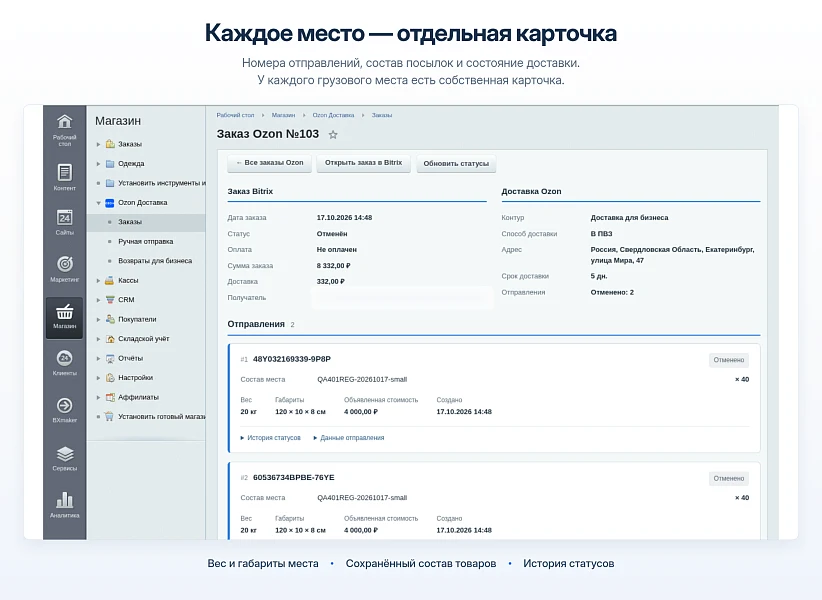
Task: Expand the Одежда tree node
Action: (x=98, y=163)
